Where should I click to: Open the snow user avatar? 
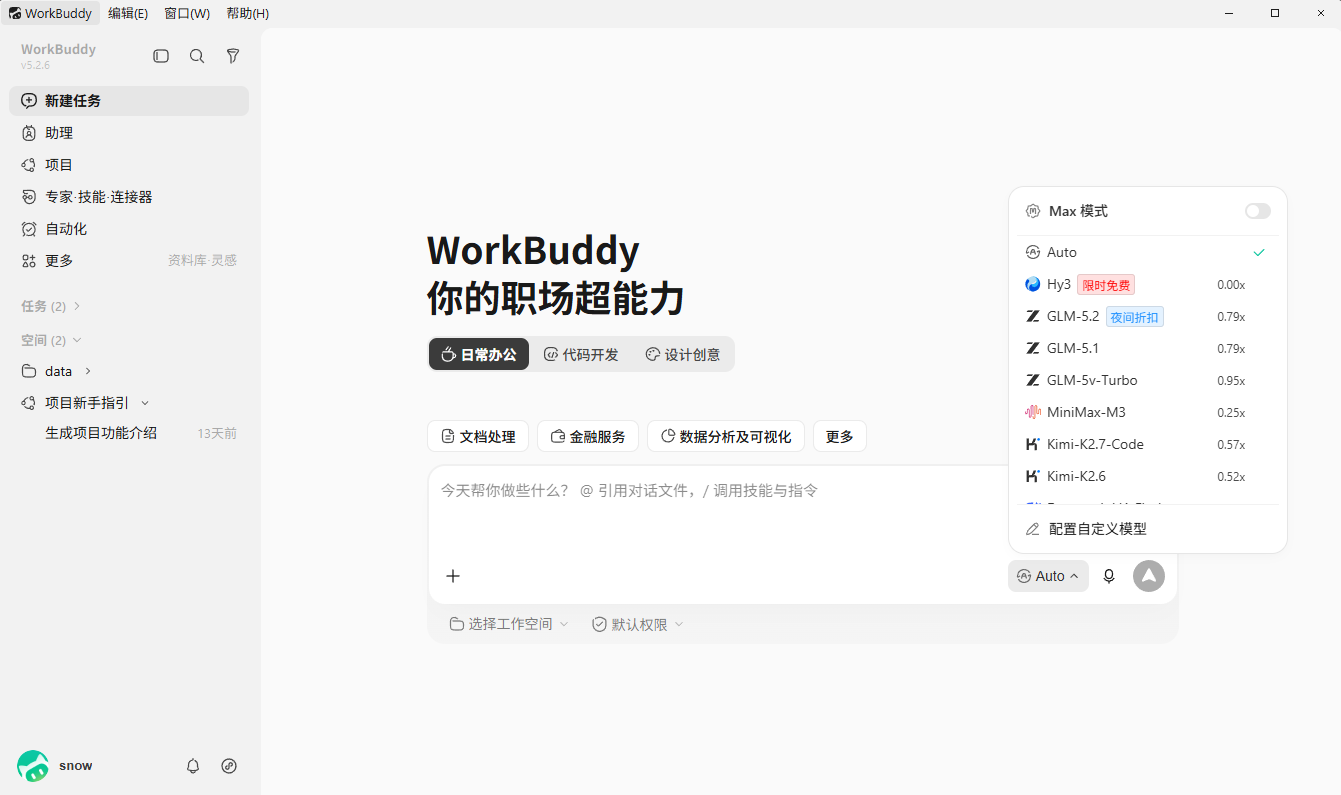pyautogui.click(x=33, y=766)
